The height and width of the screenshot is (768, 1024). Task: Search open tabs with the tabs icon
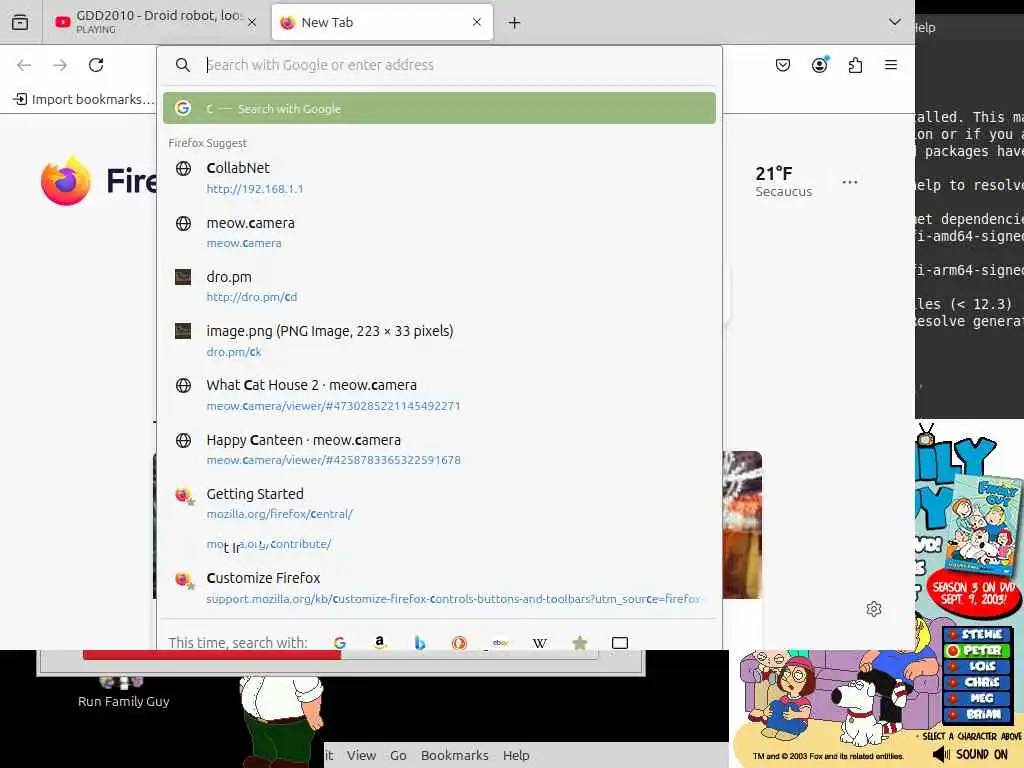coord(620,643)
